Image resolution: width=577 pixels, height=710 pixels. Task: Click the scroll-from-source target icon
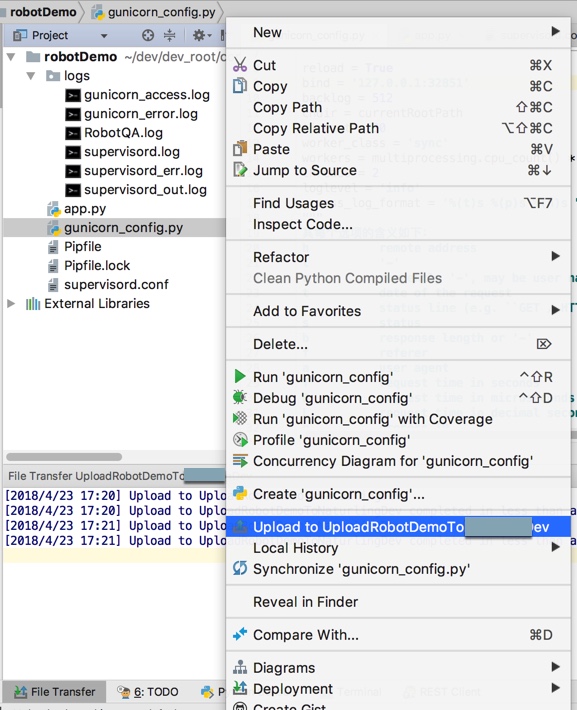coord(148,35)
